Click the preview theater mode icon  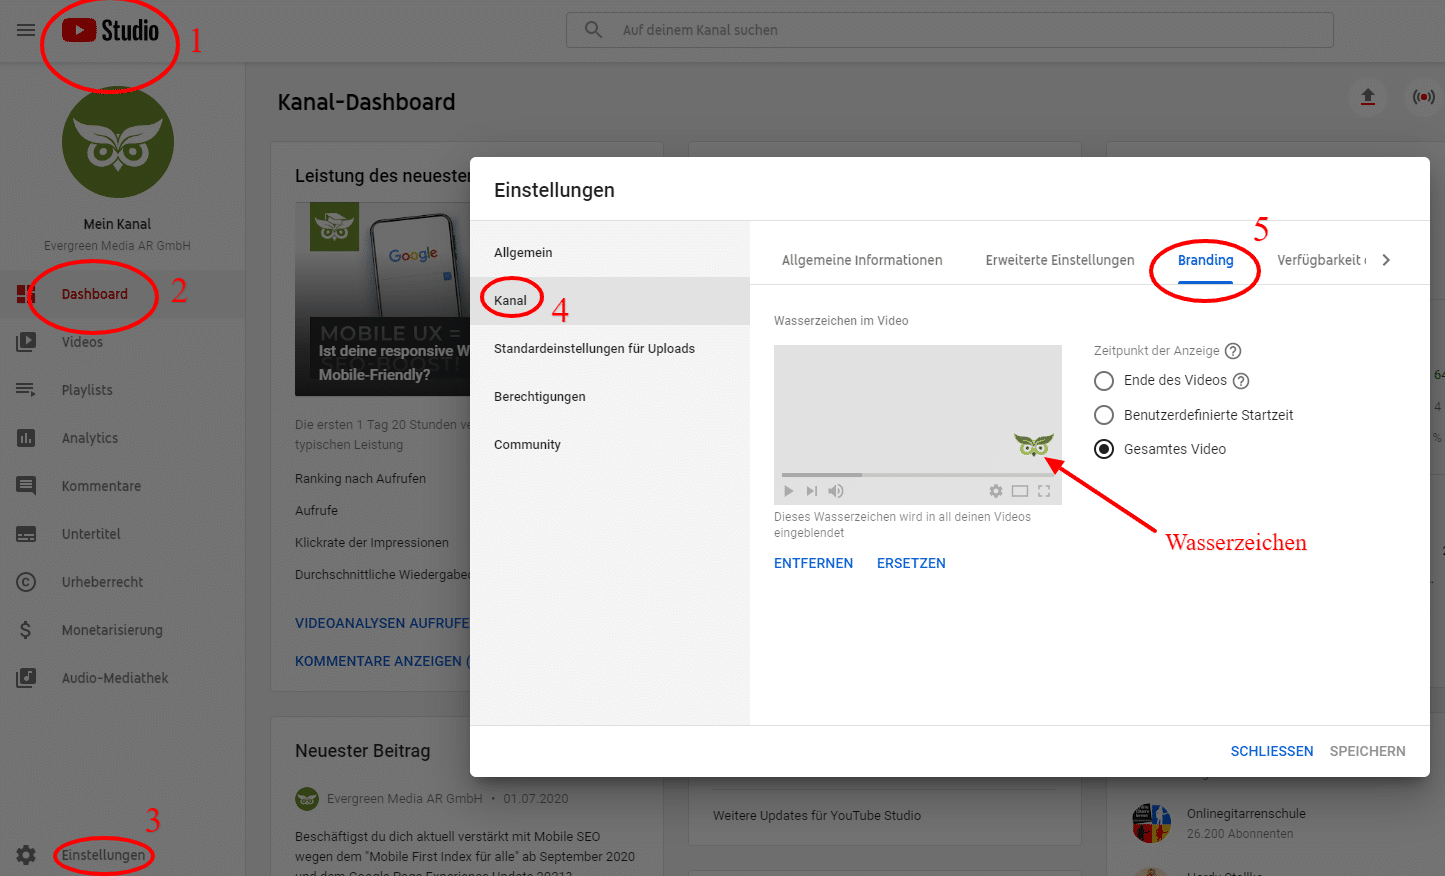[1020, 491]
